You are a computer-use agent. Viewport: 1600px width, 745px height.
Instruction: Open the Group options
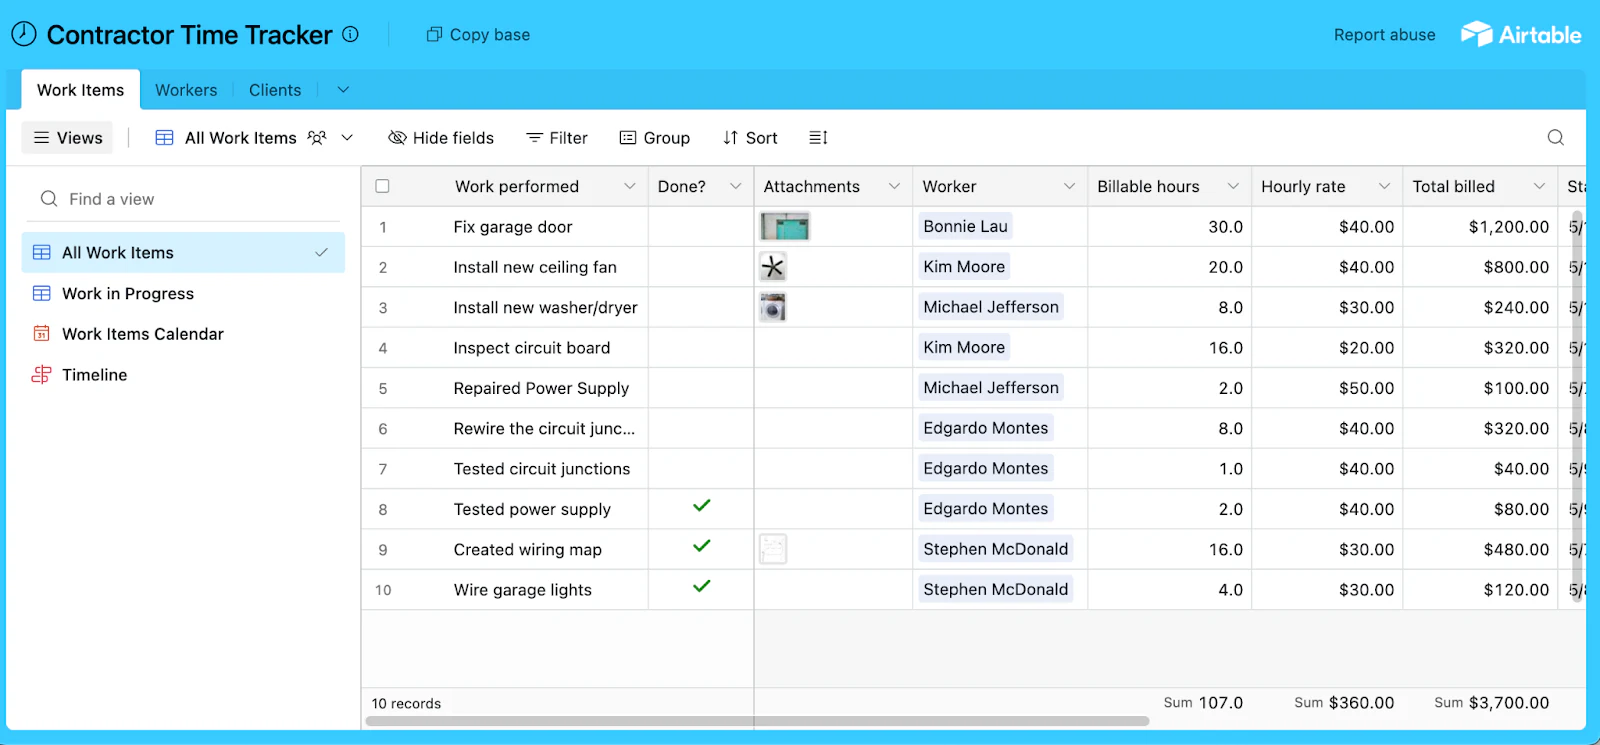point(655,138)
